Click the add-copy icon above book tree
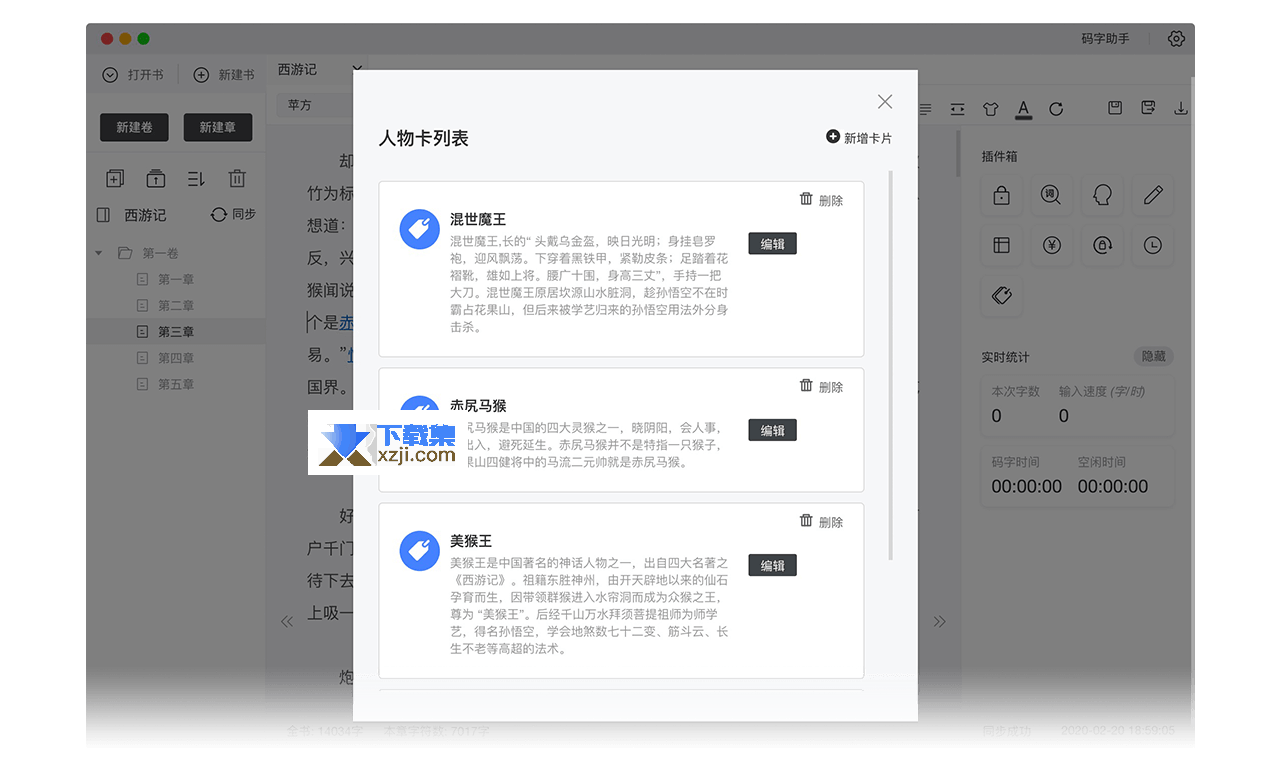Image resolution: width=1280 pixels, height=774 pixels. [115, 179]
